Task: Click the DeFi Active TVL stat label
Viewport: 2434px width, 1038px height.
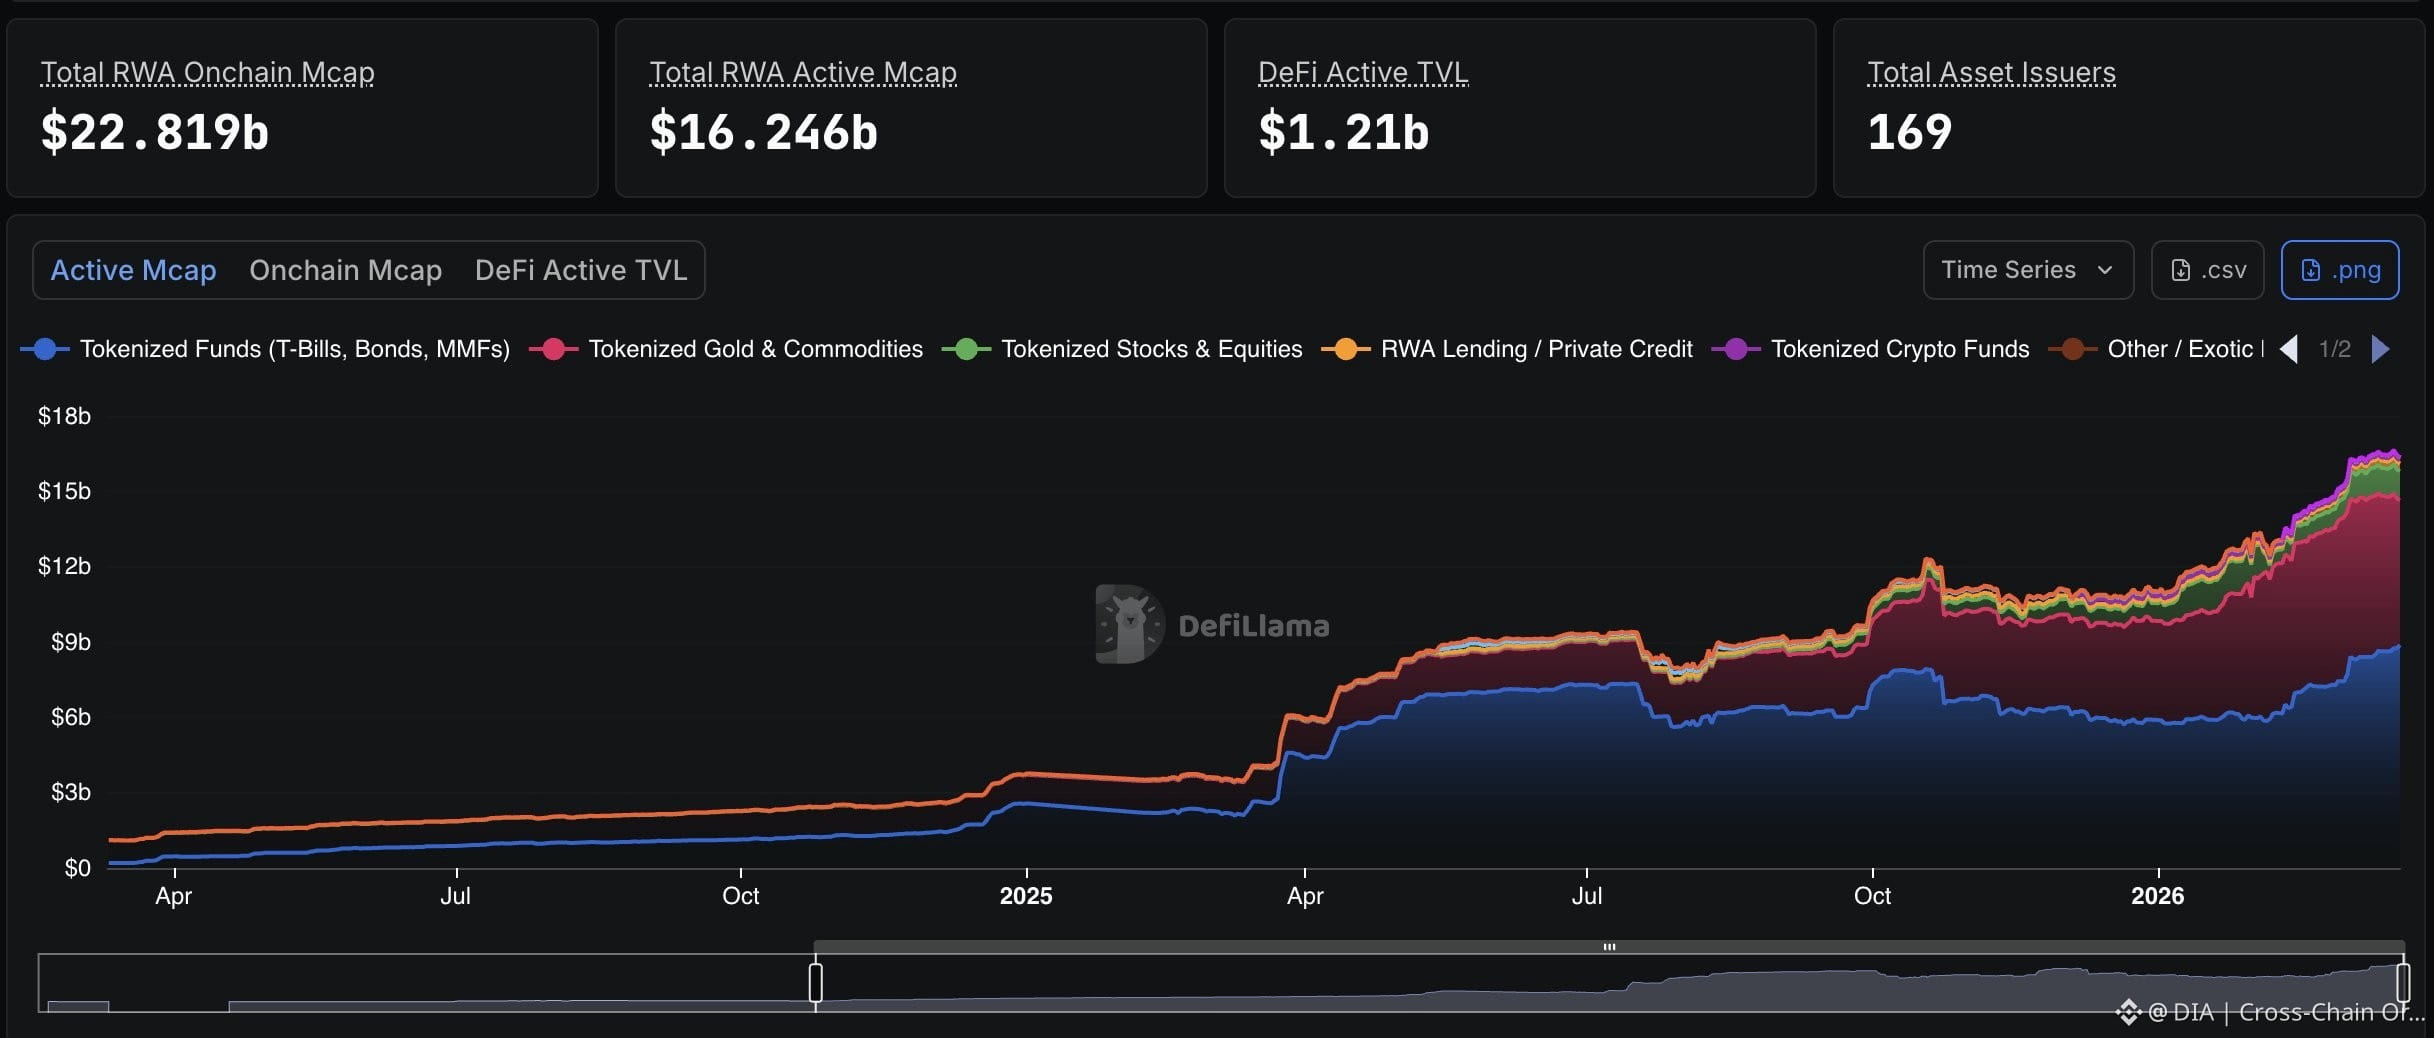Action: point(1363,72)
